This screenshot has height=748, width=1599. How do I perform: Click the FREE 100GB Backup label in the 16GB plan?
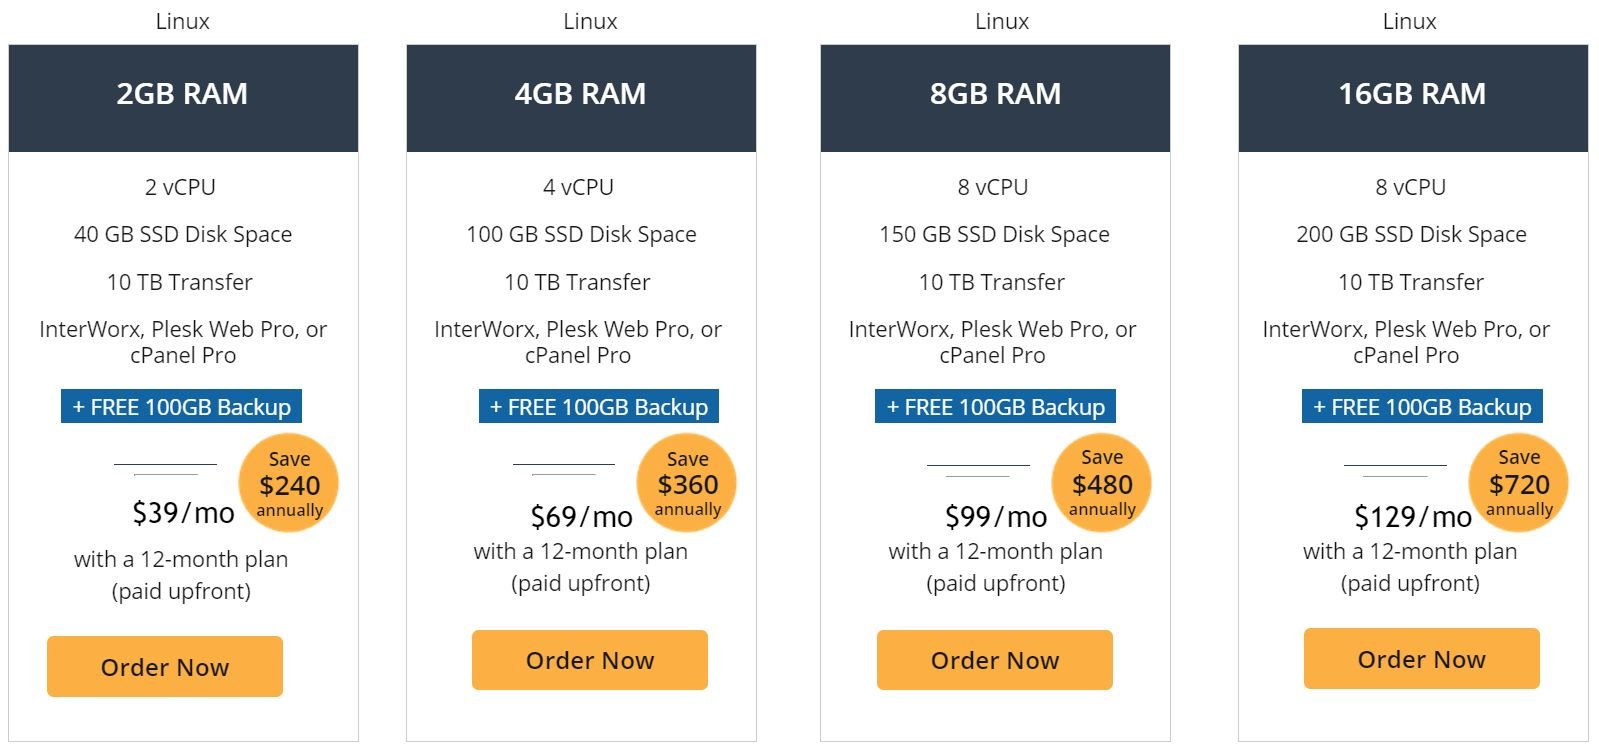pos(1422,407)
